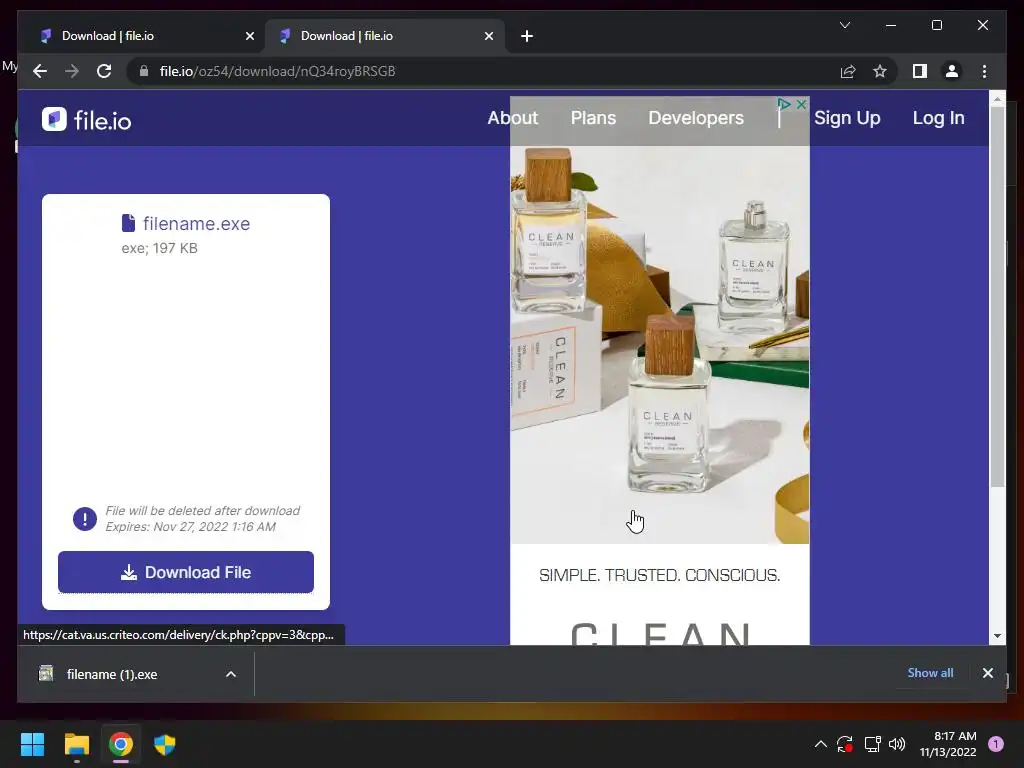Close the perfume ad with X

[801, 104]
